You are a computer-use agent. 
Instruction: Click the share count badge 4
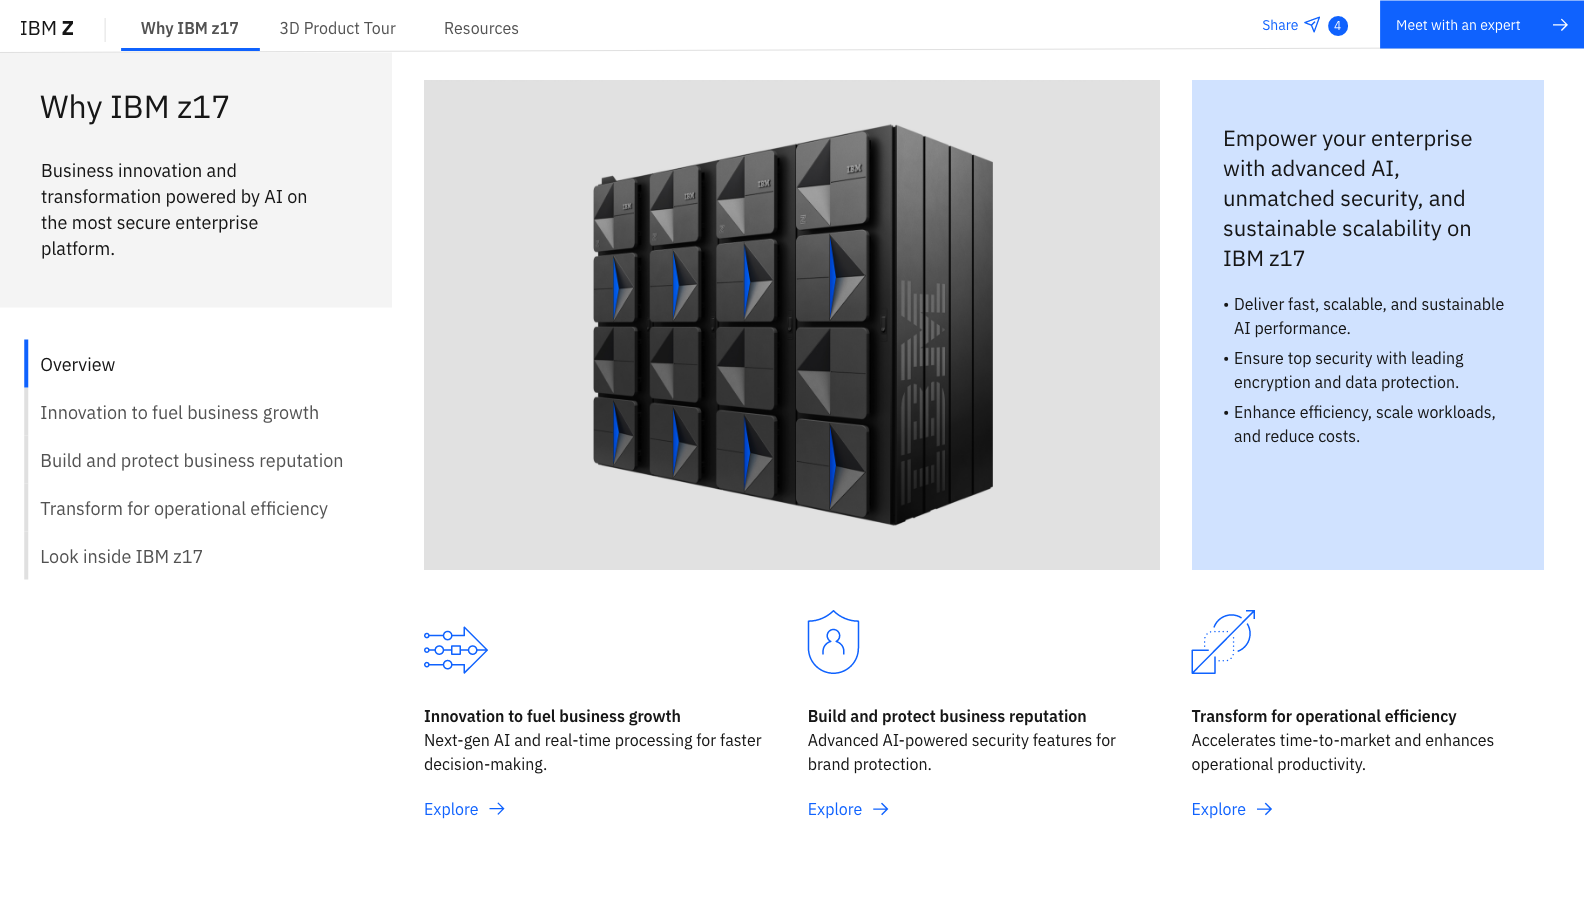[1338, 26]
